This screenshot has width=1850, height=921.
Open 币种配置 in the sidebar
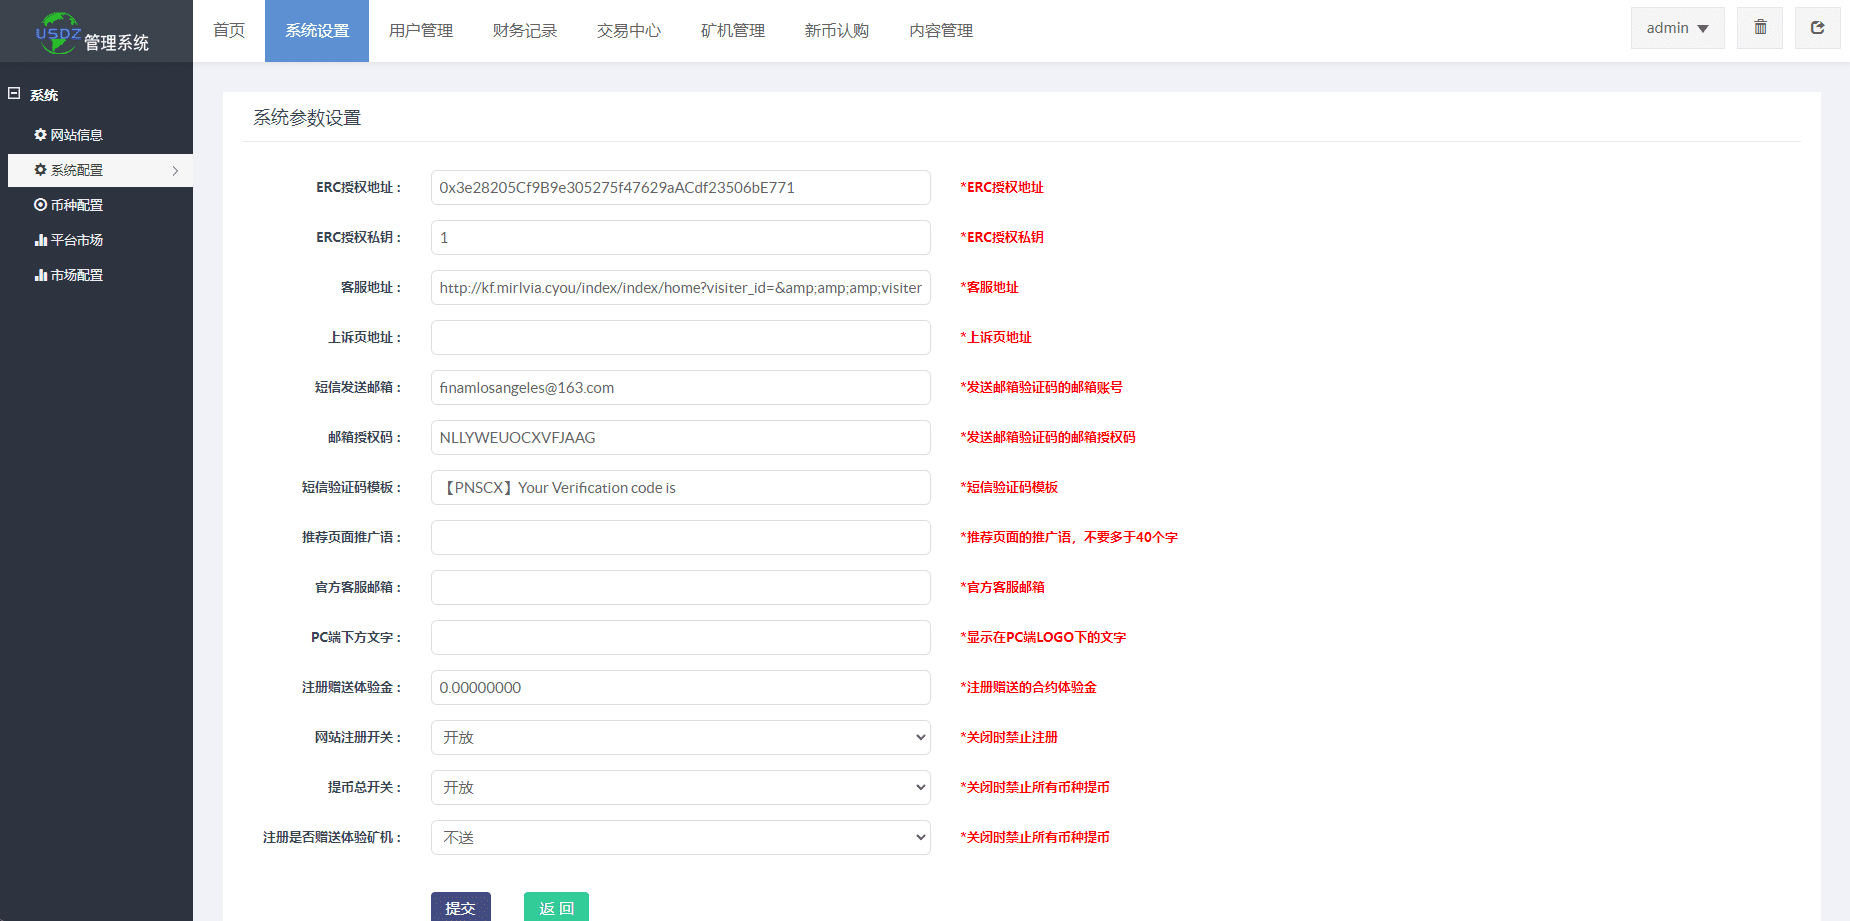click(69, 205)
